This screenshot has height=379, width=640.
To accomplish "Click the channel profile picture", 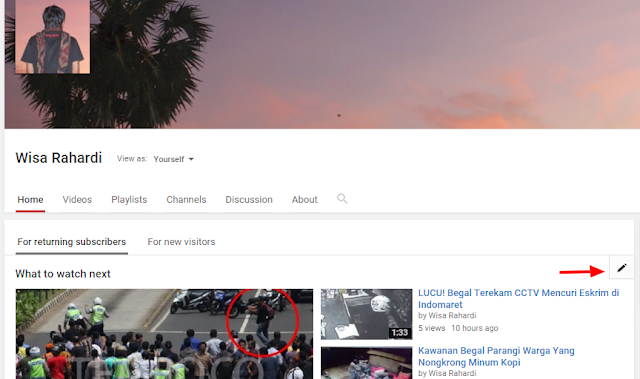I will 53,37.
